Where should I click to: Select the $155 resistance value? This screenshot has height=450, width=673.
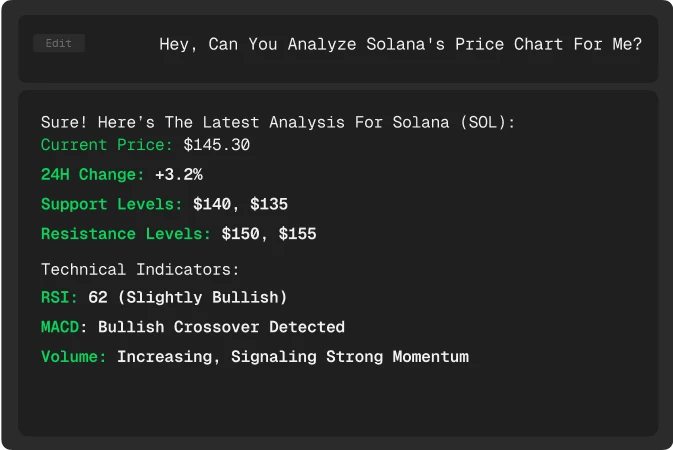297,234
